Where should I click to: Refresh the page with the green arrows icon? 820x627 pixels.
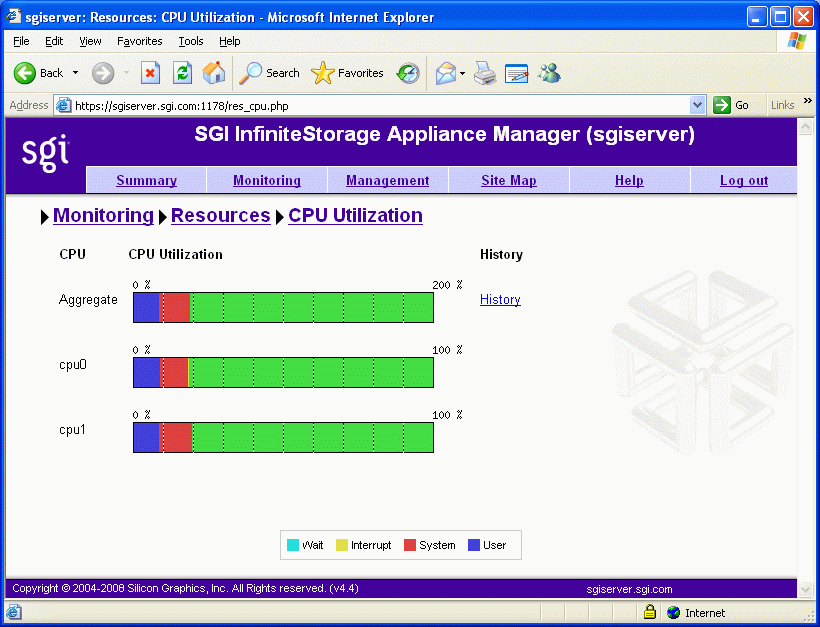coord(183,73)
